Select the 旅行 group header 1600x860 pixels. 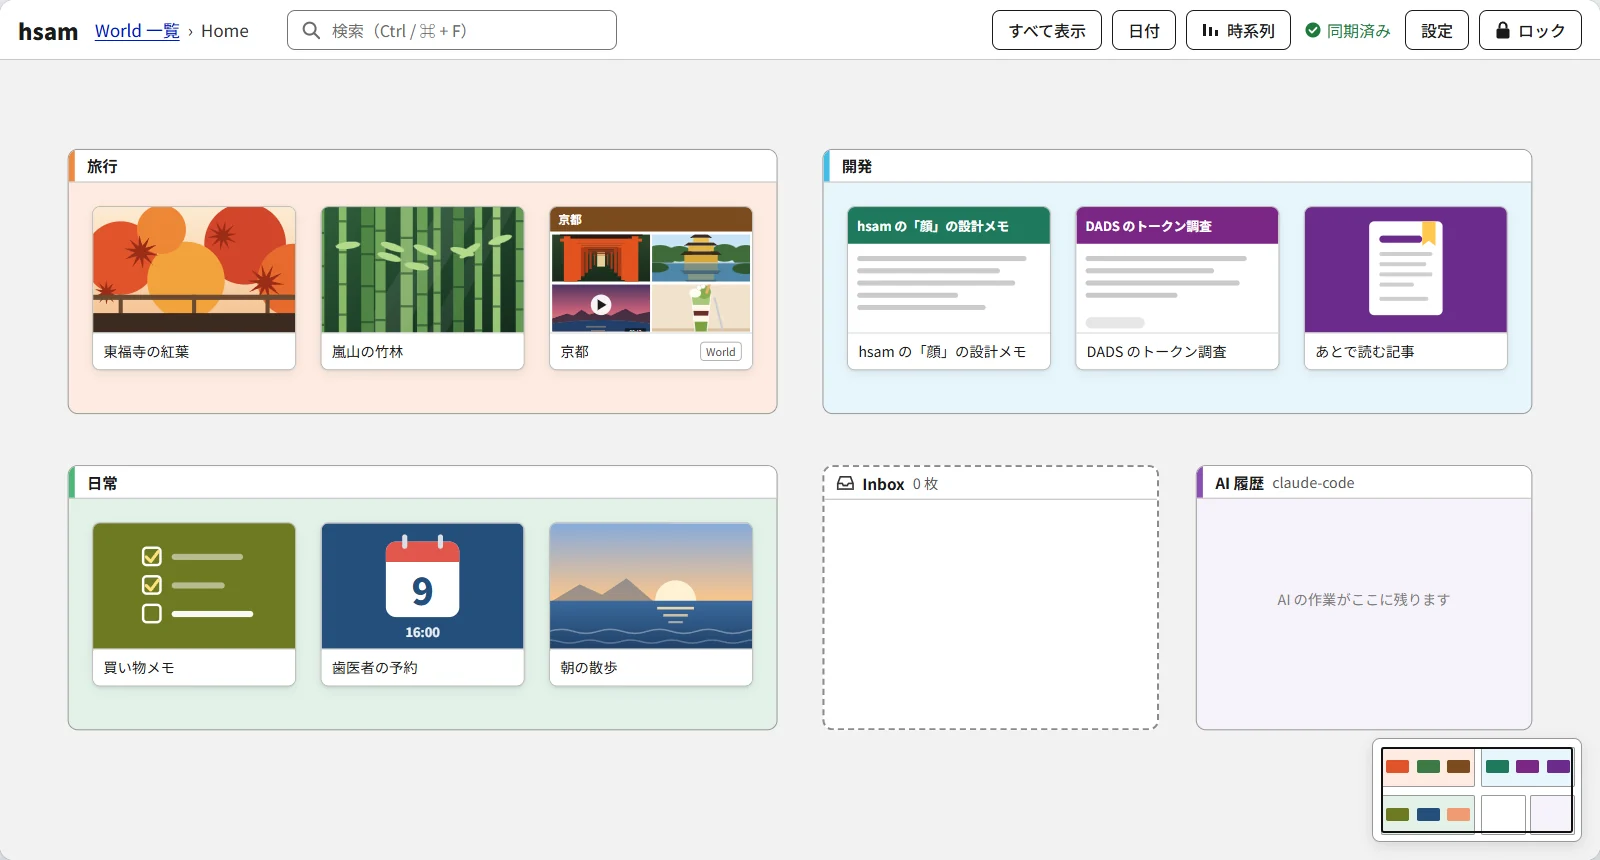[422, 166]
